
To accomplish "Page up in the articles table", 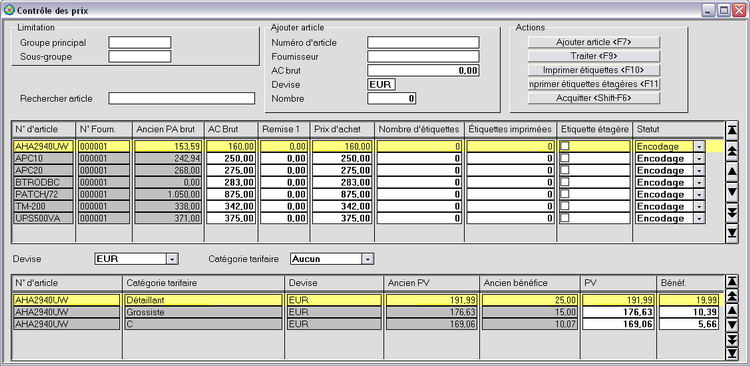I will coord(732,151).
